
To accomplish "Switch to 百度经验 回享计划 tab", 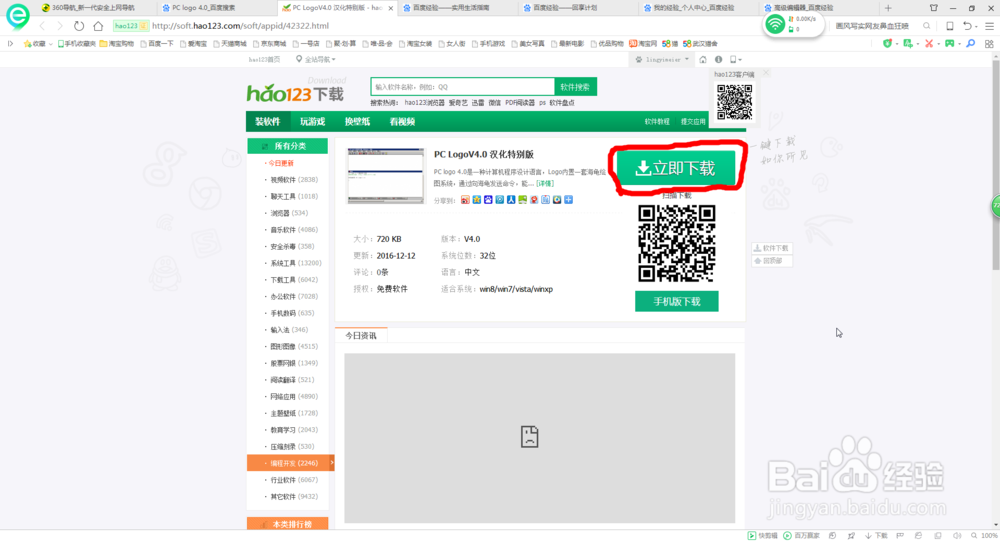I will [565, 8].
